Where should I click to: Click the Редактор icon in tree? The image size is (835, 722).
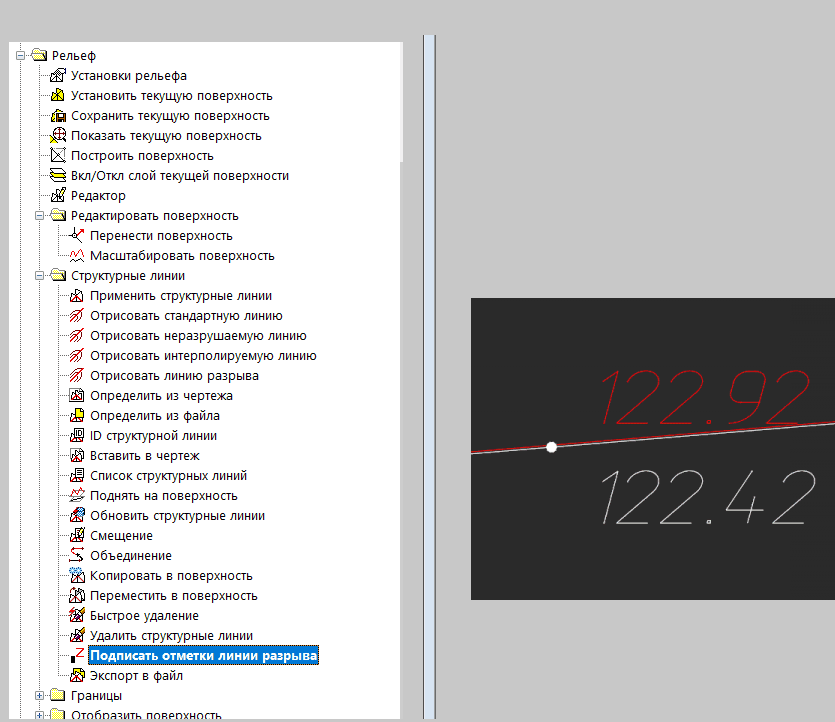58,196
